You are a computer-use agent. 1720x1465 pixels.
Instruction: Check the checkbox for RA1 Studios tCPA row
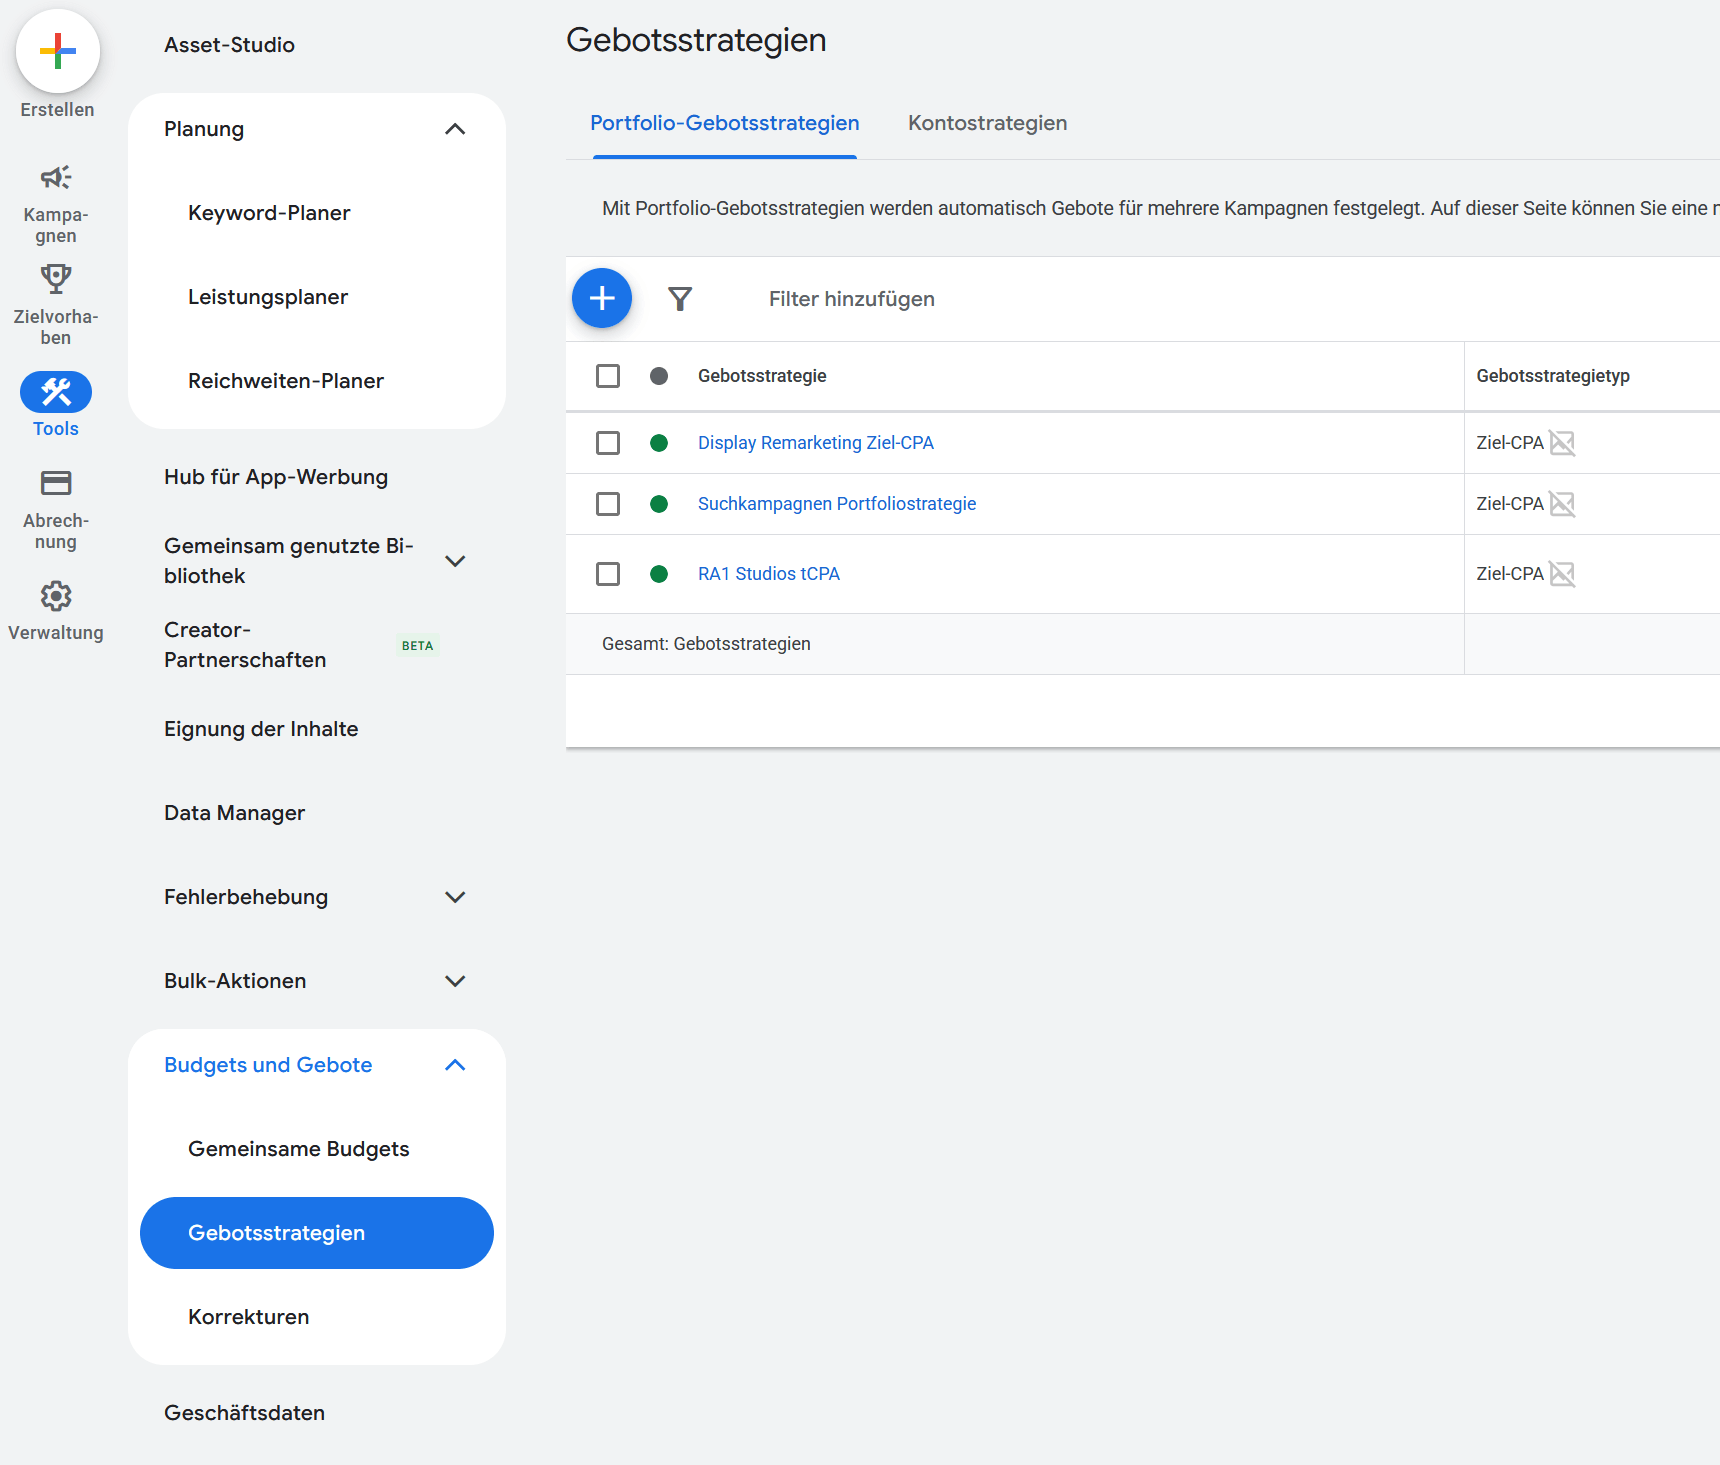[x=608, y=574]
